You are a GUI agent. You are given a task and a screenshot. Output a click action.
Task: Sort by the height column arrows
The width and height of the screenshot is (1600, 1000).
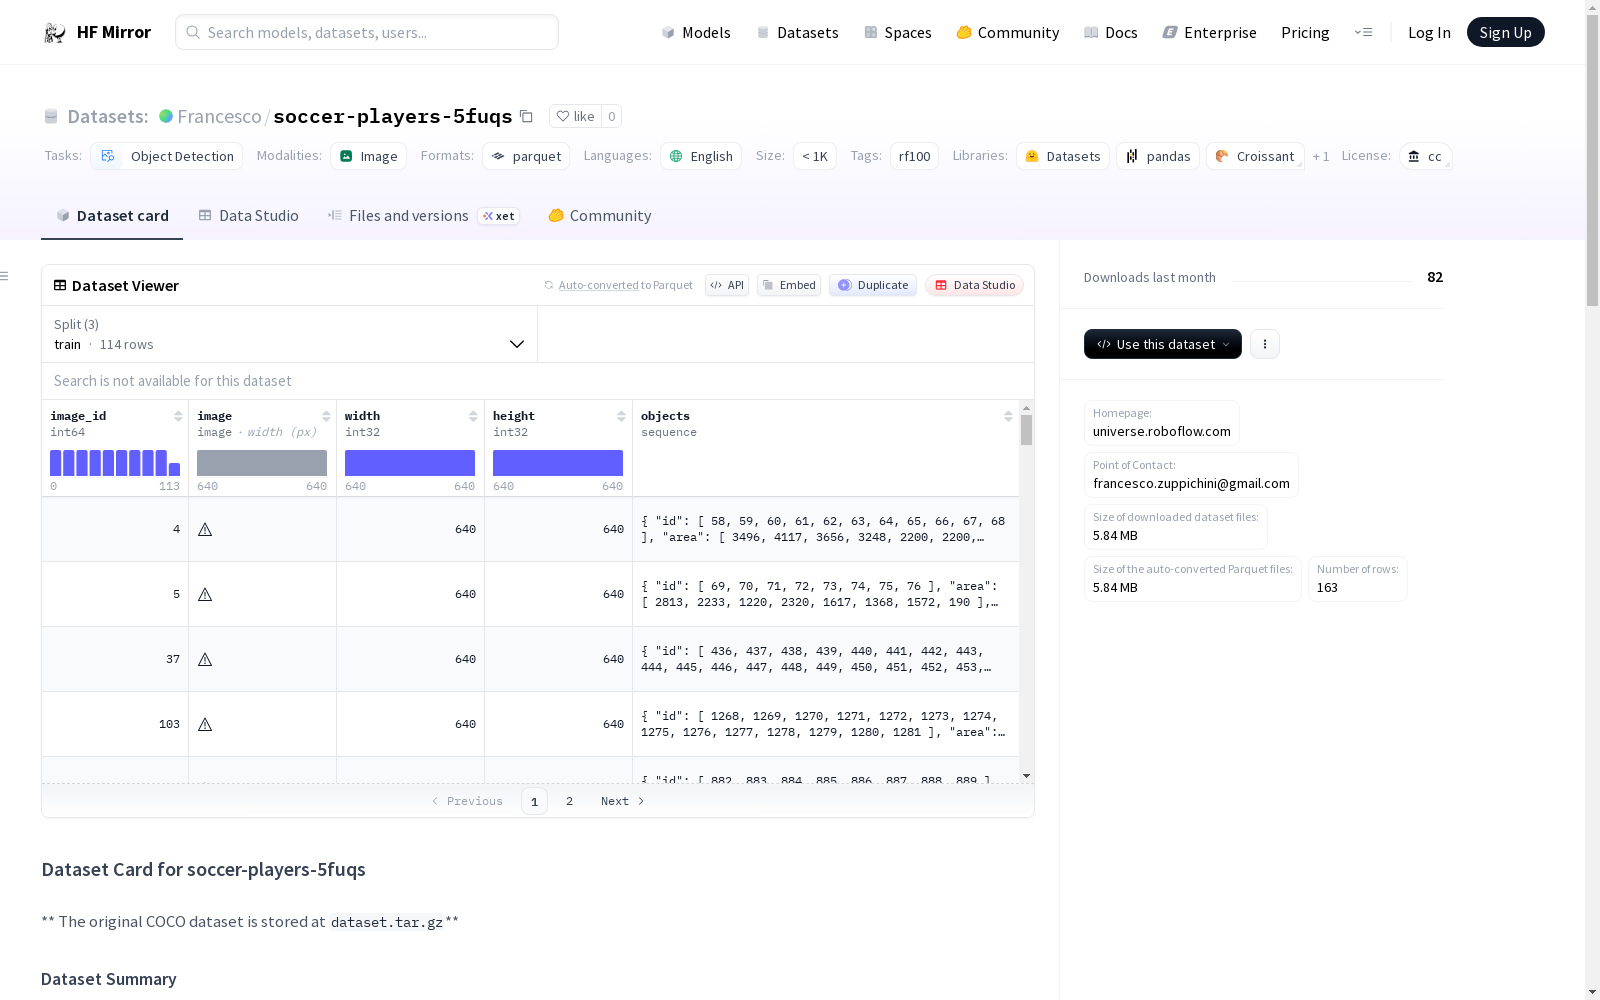pyautogui.click(x=621, y=416)
